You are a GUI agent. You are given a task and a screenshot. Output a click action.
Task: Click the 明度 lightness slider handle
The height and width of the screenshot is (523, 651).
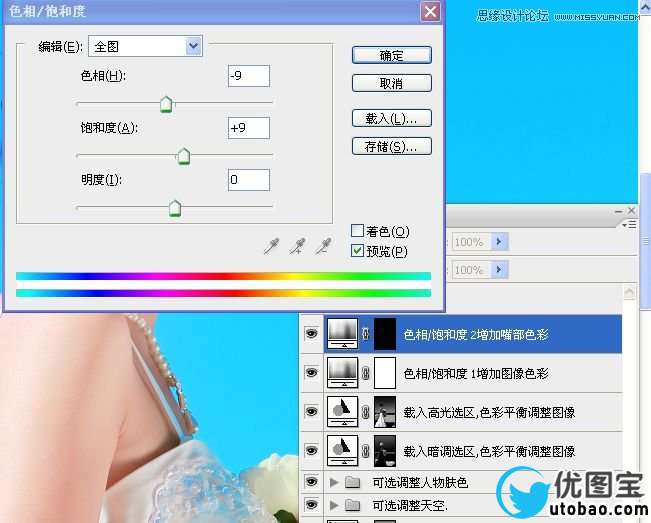point(175,208)
